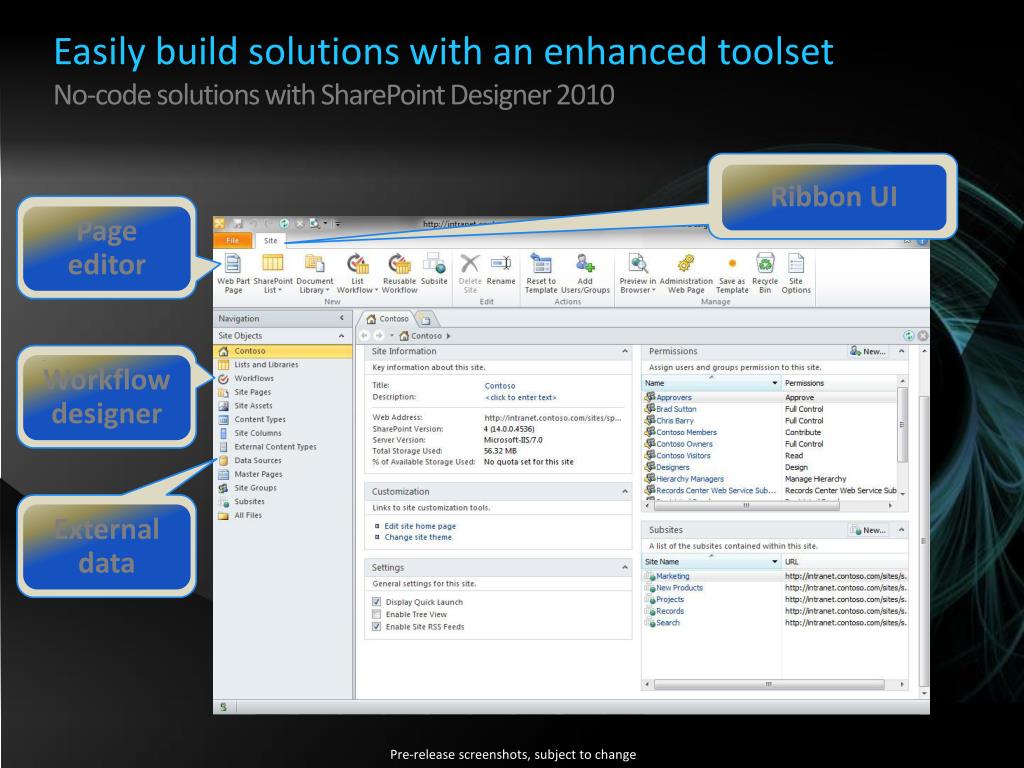1024x768 pixels.
Task: Switch to the Contoso document tab
Action: click(387, 319)
